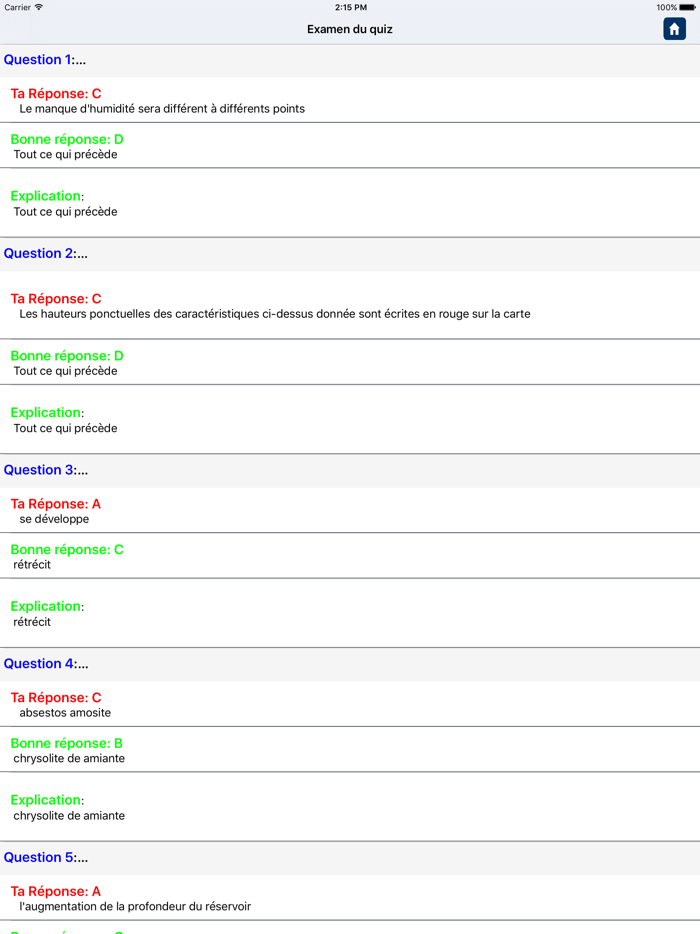Click 'l'augmentation de la profondeur du réservoir' text
The width and height of the screenshot is (700, 934).
pyautogui.click(x=135, y=907)
